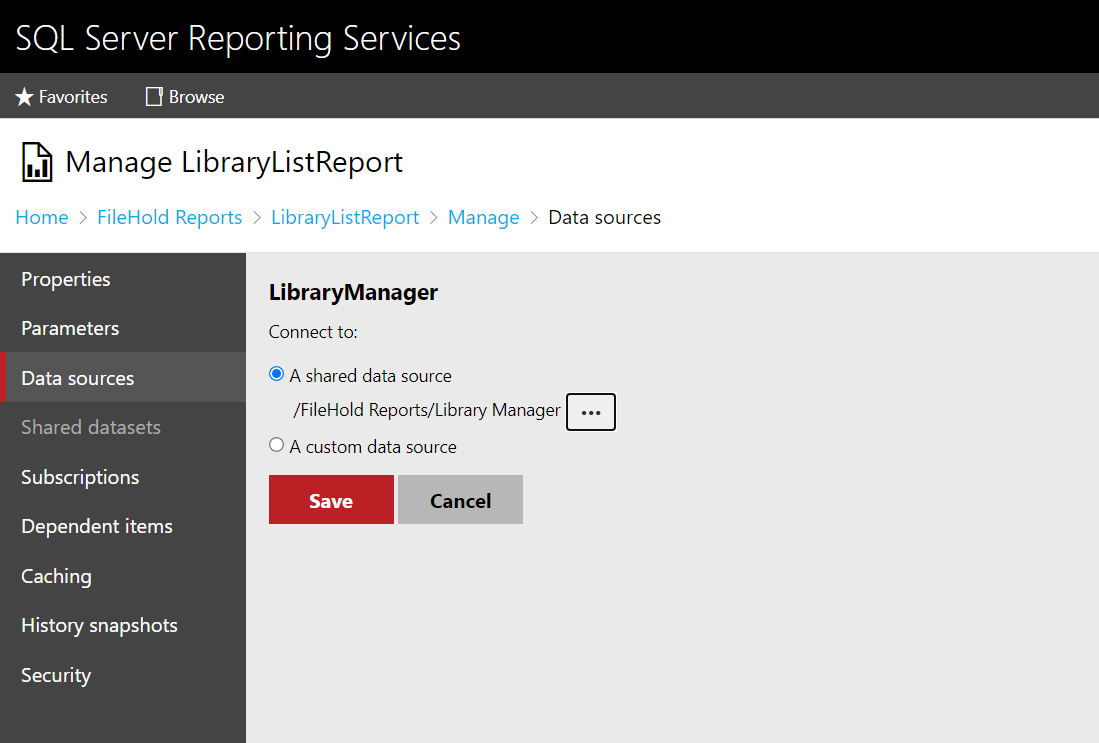Click the Shared datasets sidebar entry
Screen dimensions: 1099x743
(x=90, y=427)
